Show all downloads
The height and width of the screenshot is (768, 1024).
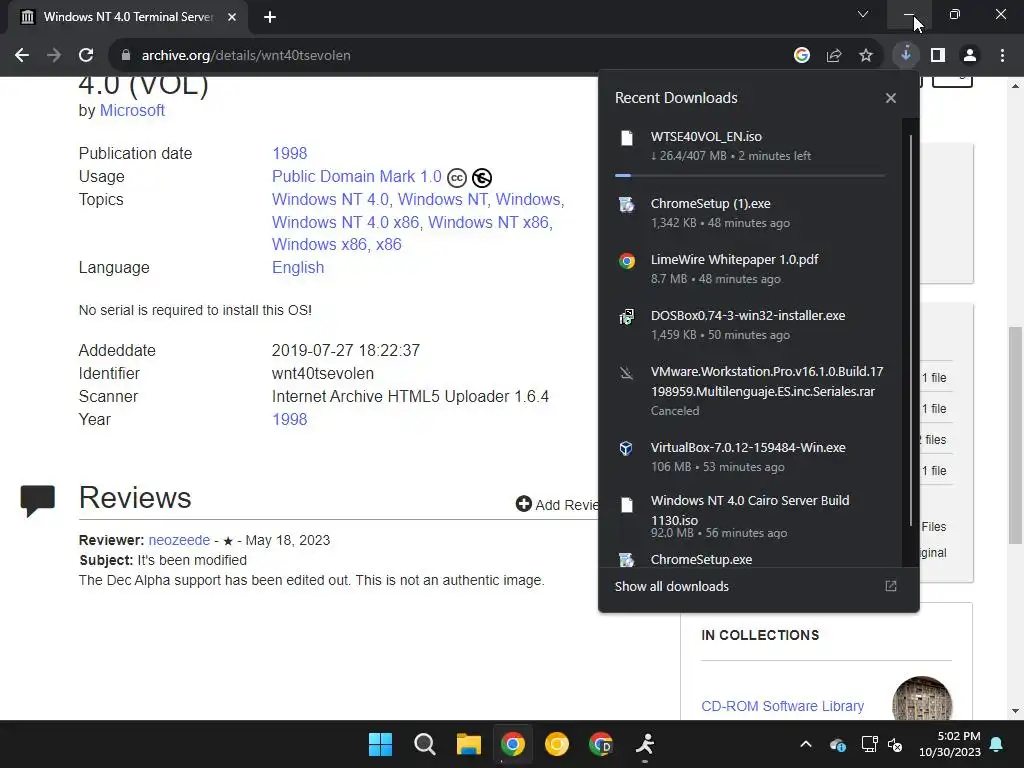coord(758,586)
